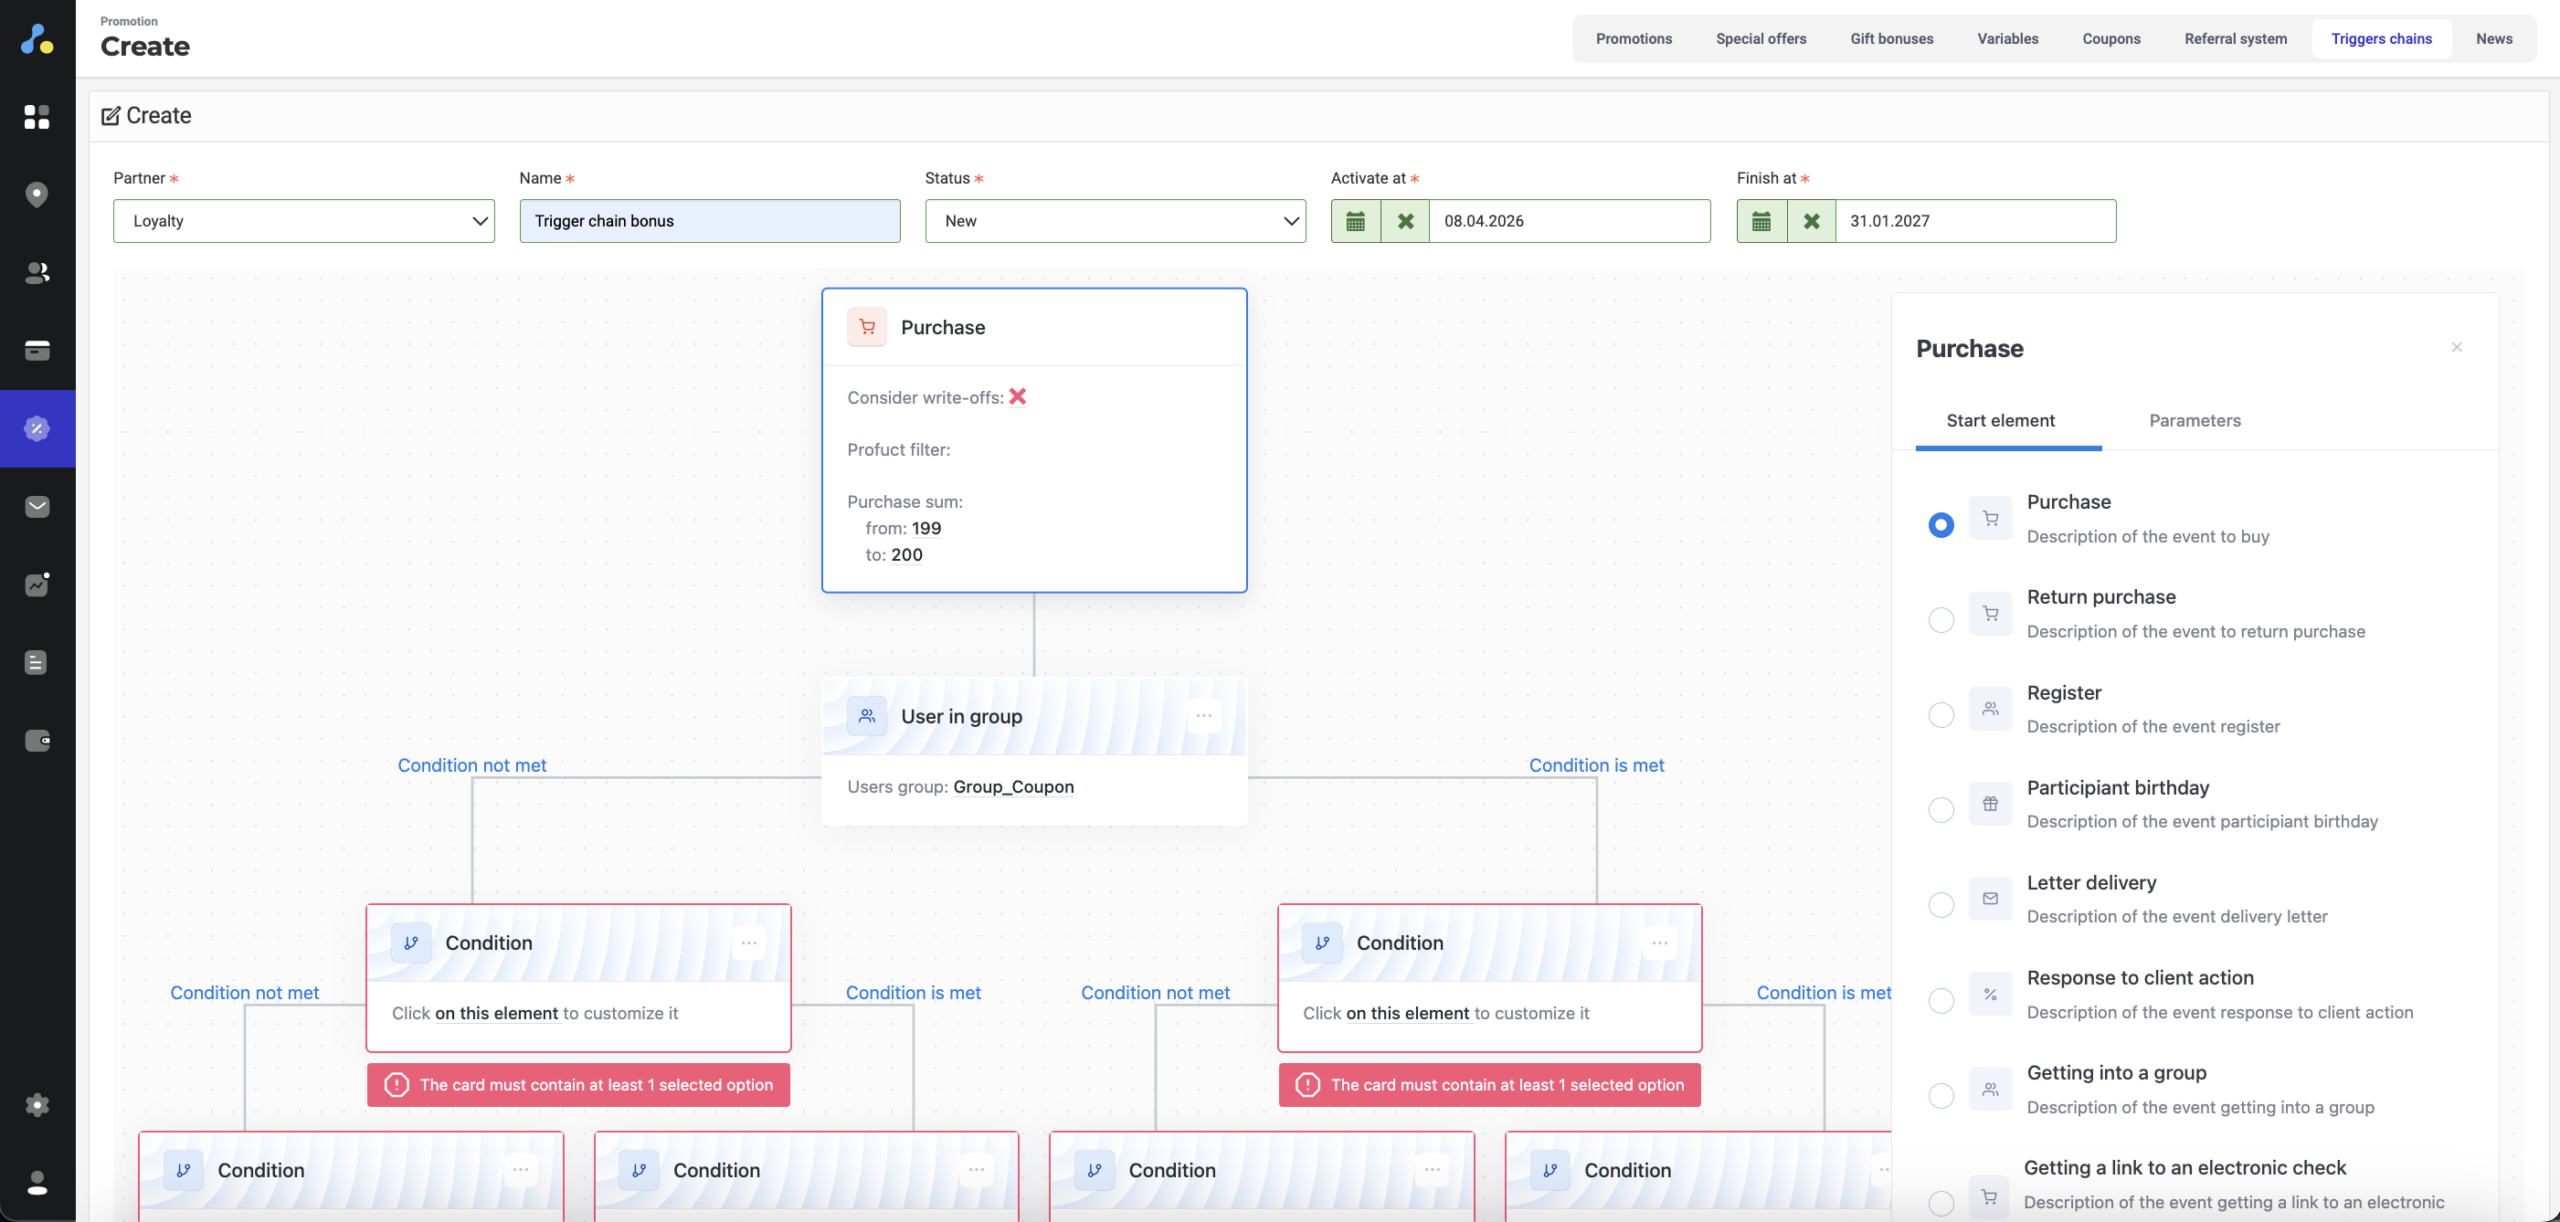Viewport: 2560px width, 1222px height.
Task: Clear Finish at date with X icon
Action: click(1811, 221)
